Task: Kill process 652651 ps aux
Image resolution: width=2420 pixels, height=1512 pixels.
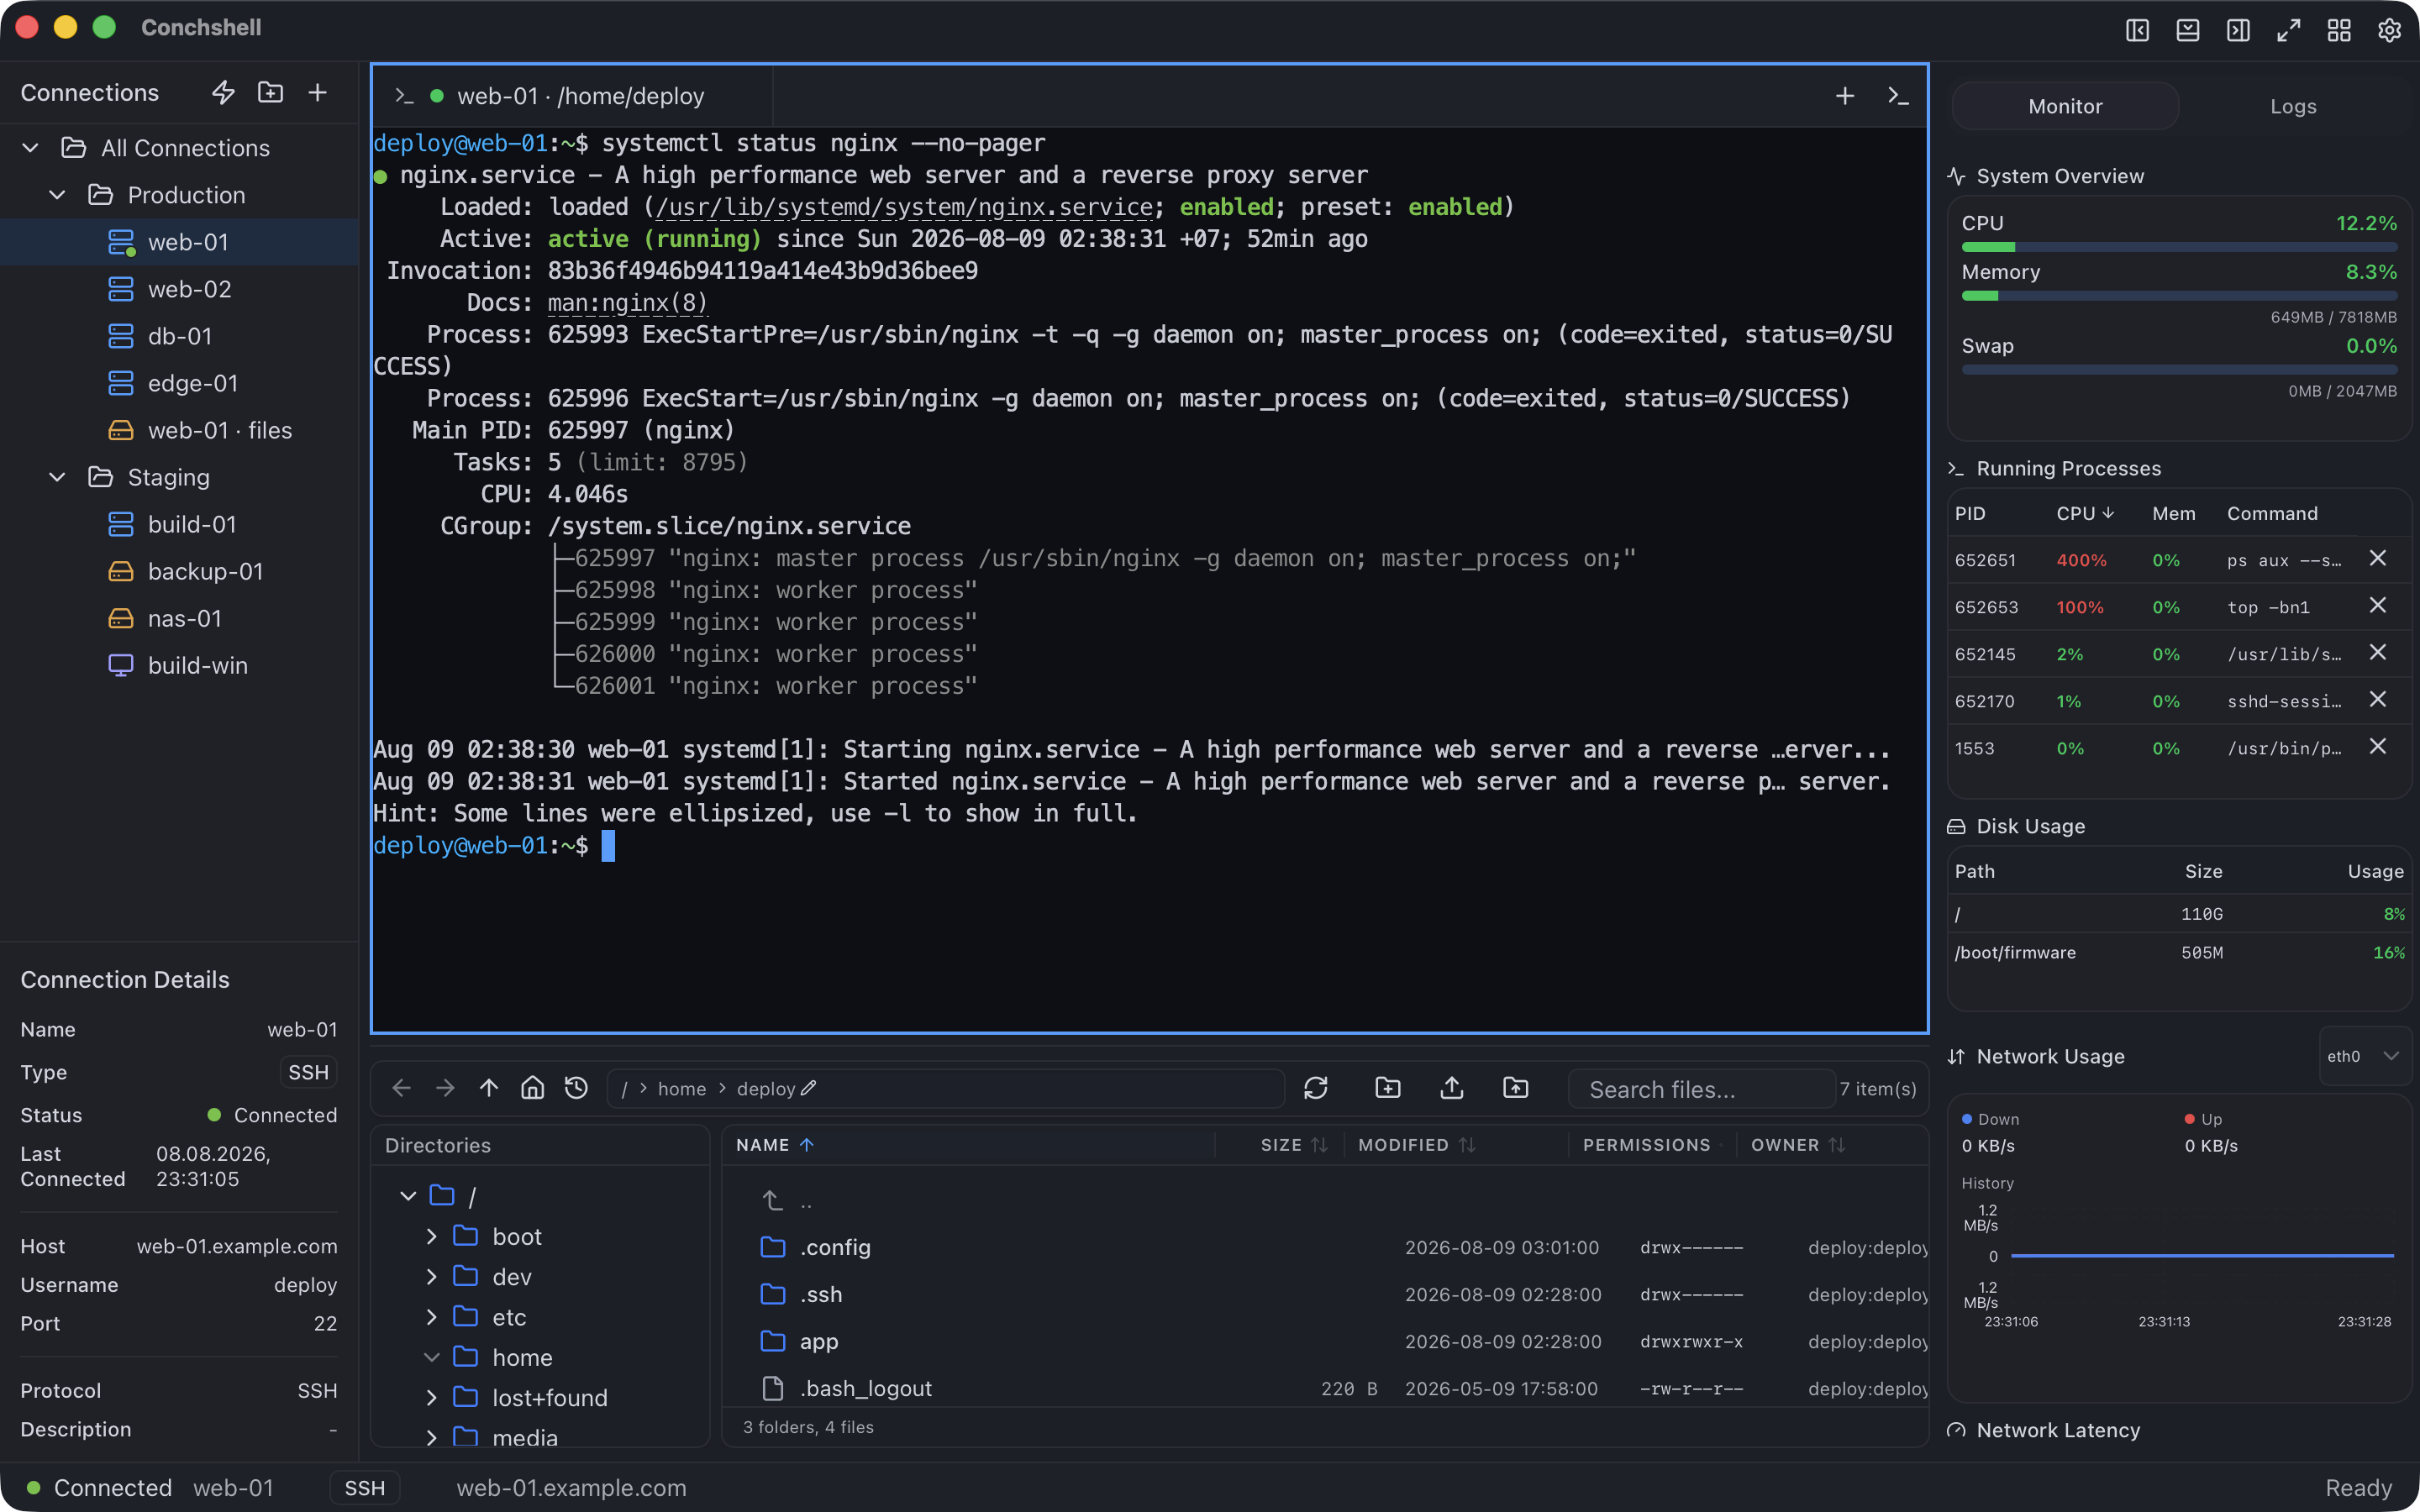Action: tap(2378, 558)
